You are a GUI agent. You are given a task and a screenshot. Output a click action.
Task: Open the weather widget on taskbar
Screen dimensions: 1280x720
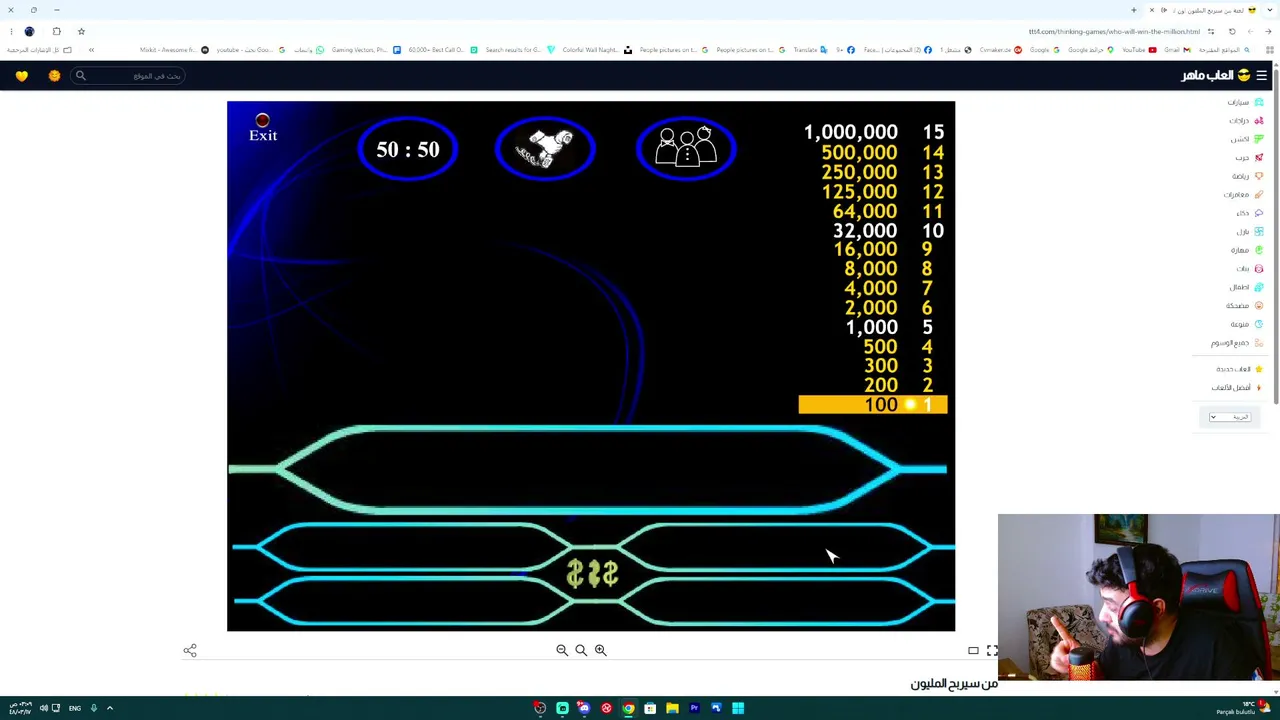coord(1242,708)
